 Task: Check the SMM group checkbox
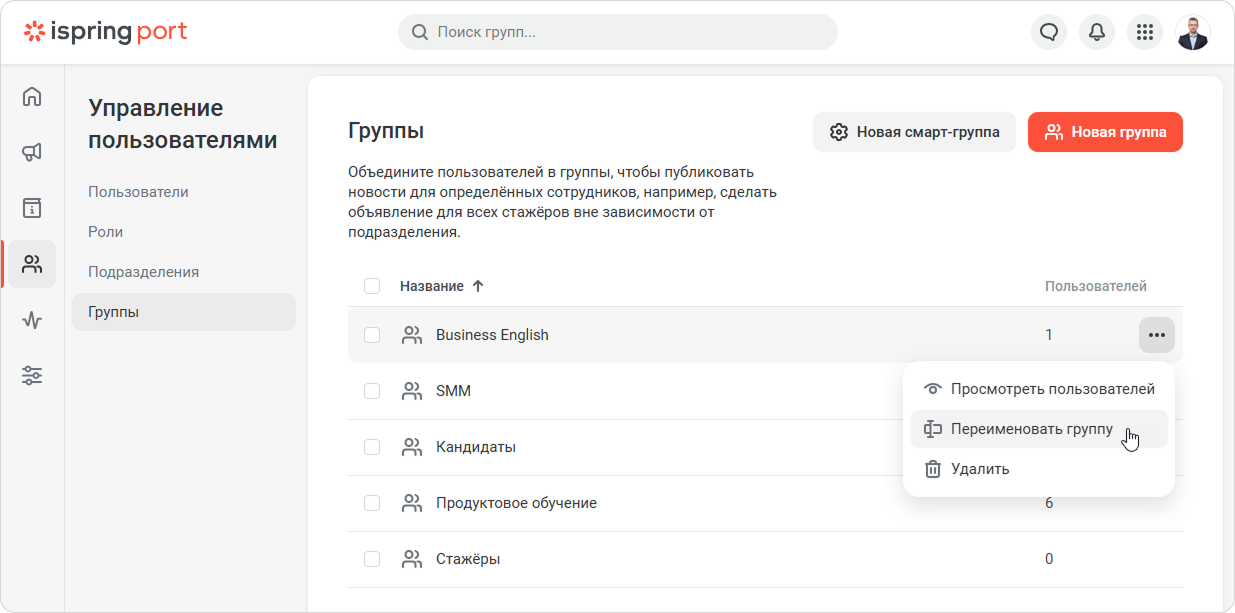[x=372, y=391]
